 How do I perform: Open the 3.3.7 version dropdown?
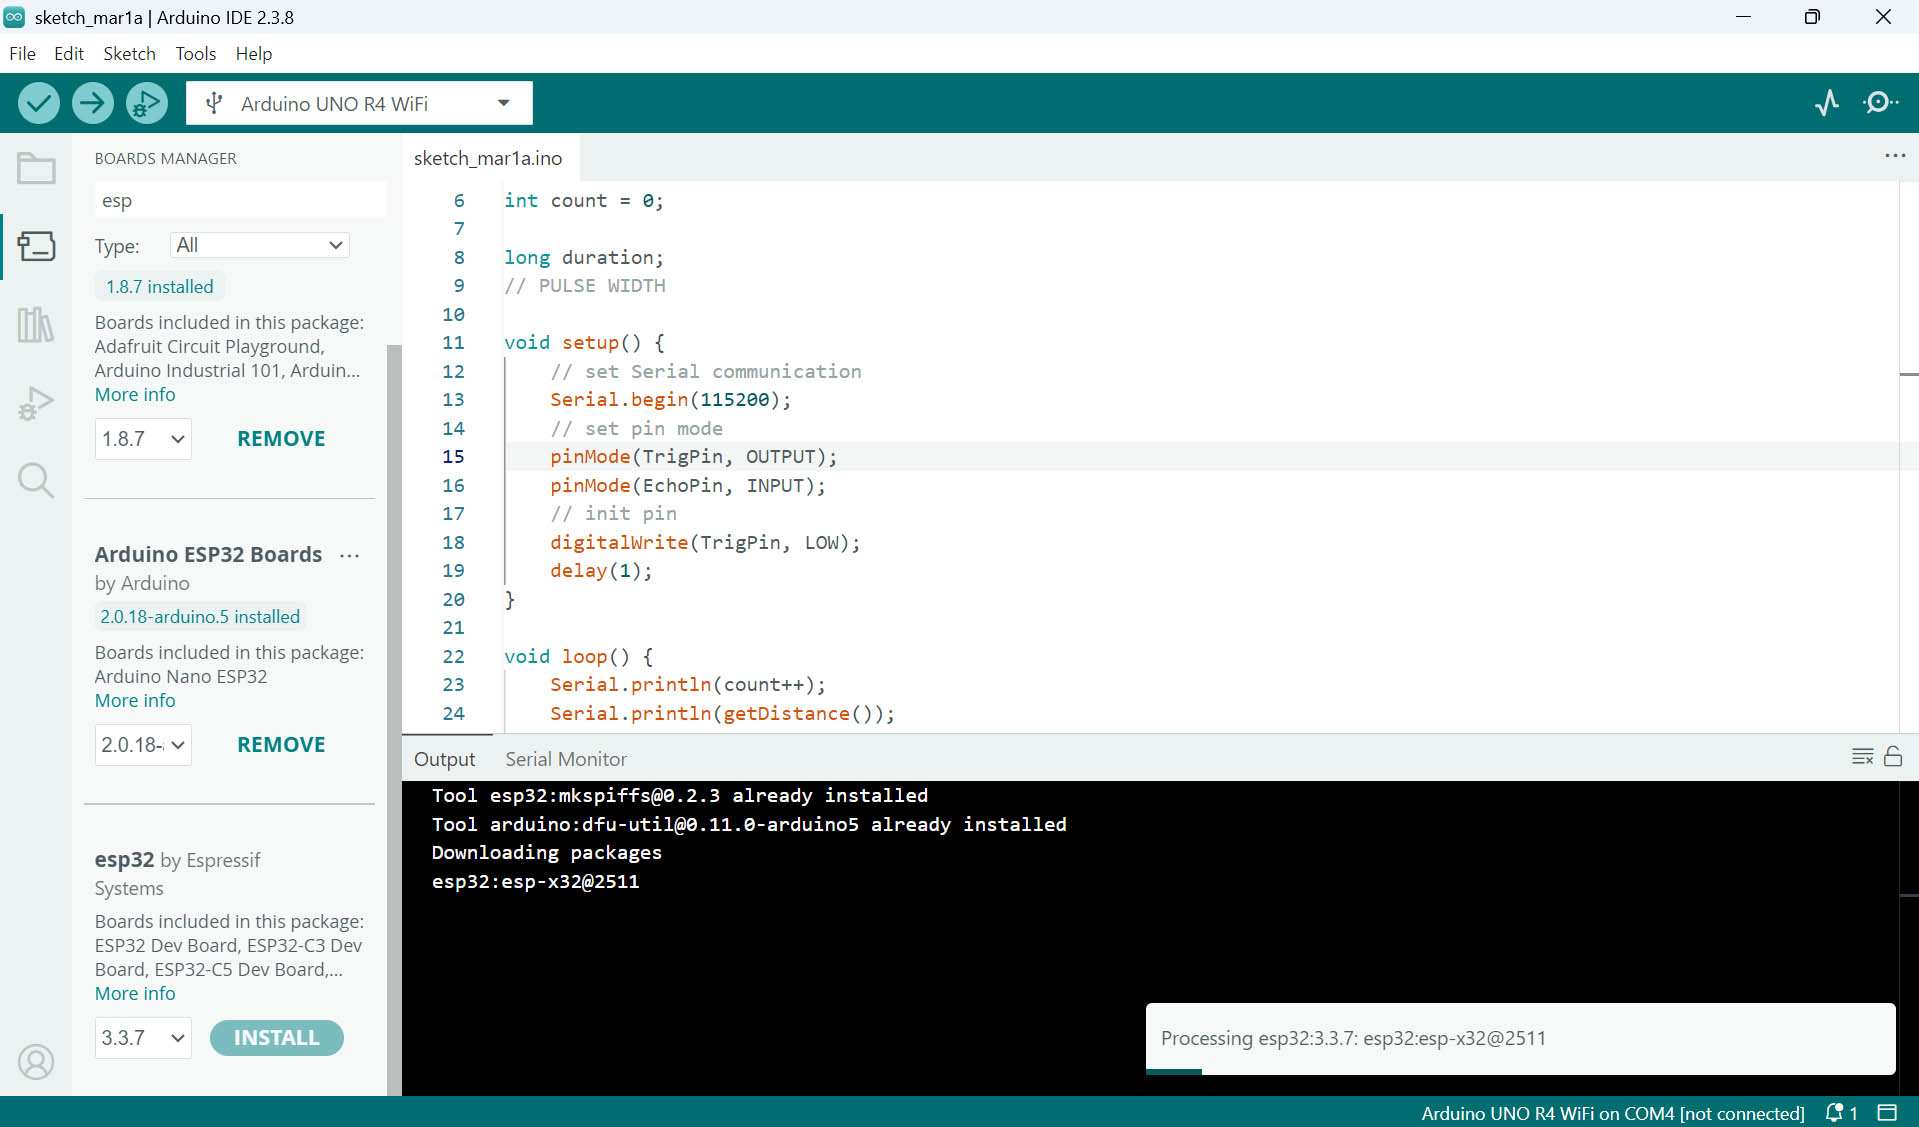(143, 1038)
